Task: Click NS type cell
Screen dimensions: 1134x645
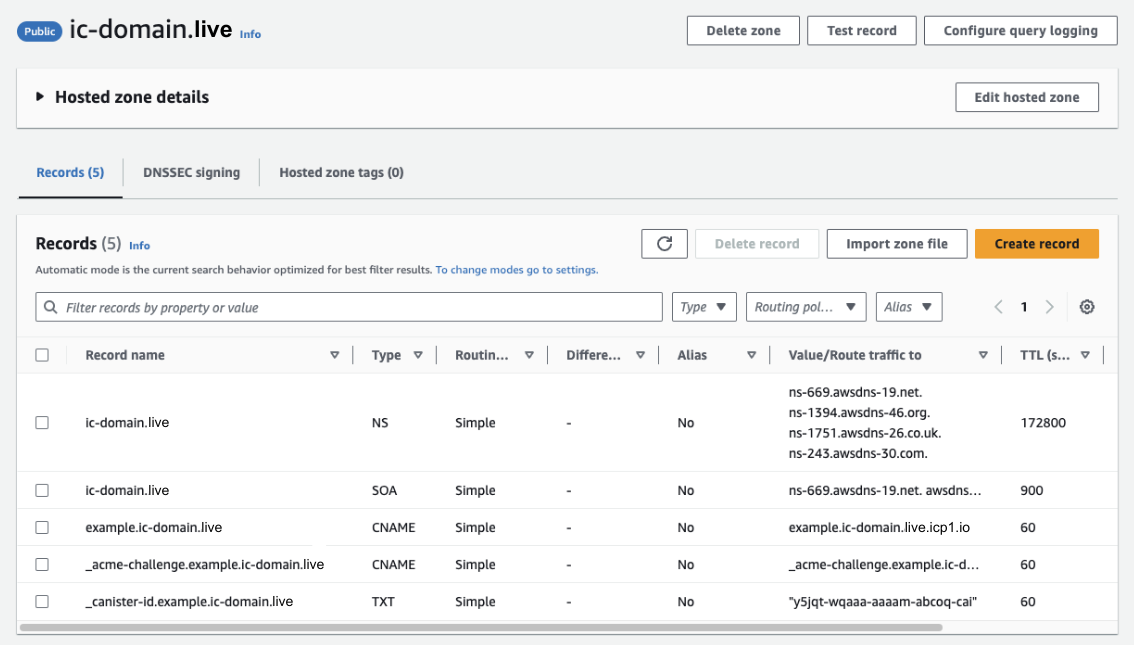Action: click(x=380, y=422)
